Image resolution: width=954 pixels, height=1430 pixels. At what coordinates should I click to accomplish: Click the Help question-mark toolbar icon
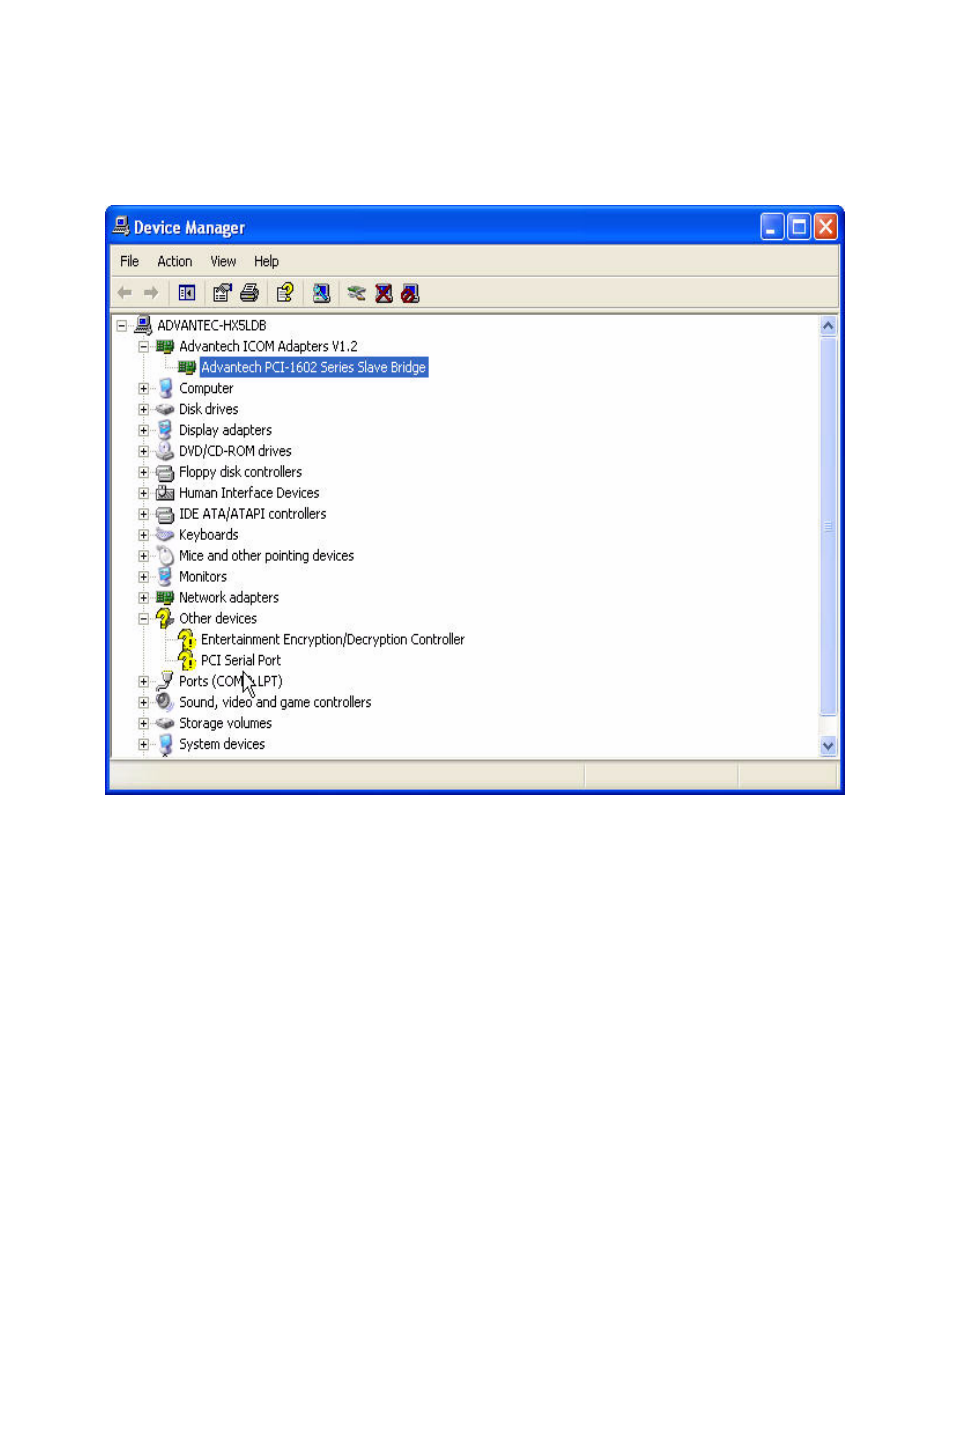285,293
